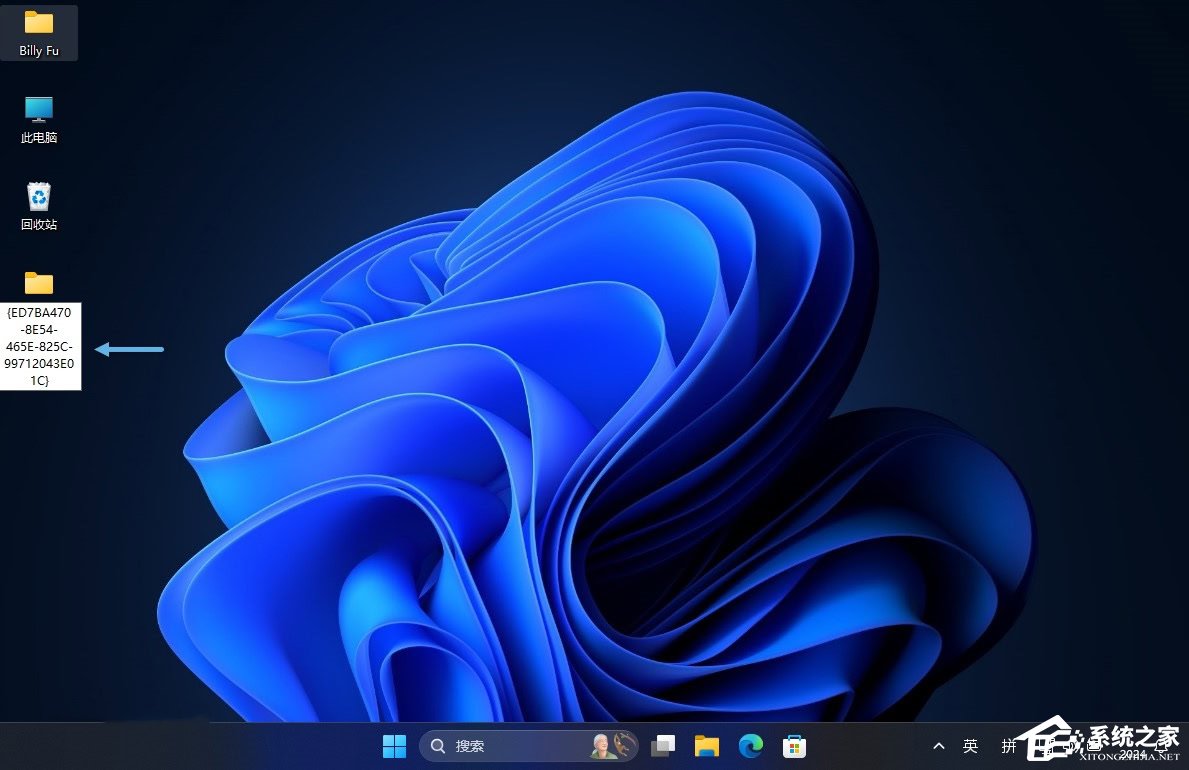
Task: Click inside the GUID folder name edit box
Action: click(x=40, y=346)
